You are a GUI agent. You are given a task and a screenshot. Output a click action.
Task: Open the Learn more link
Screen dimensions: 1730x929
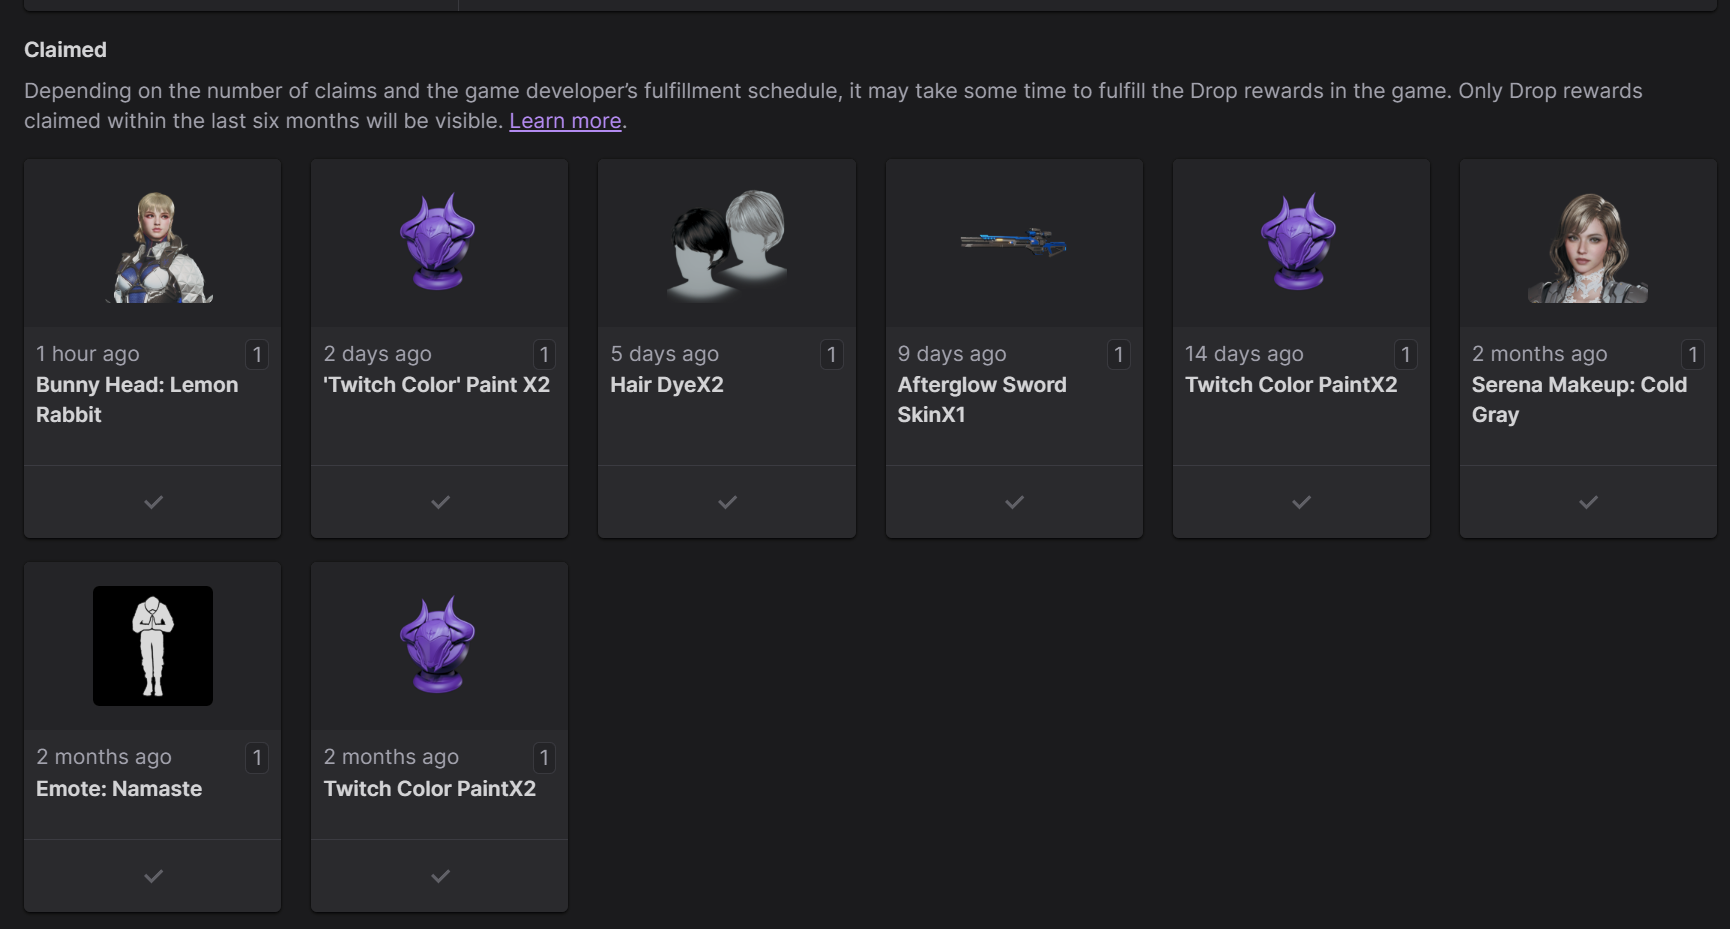click(565, 121)
